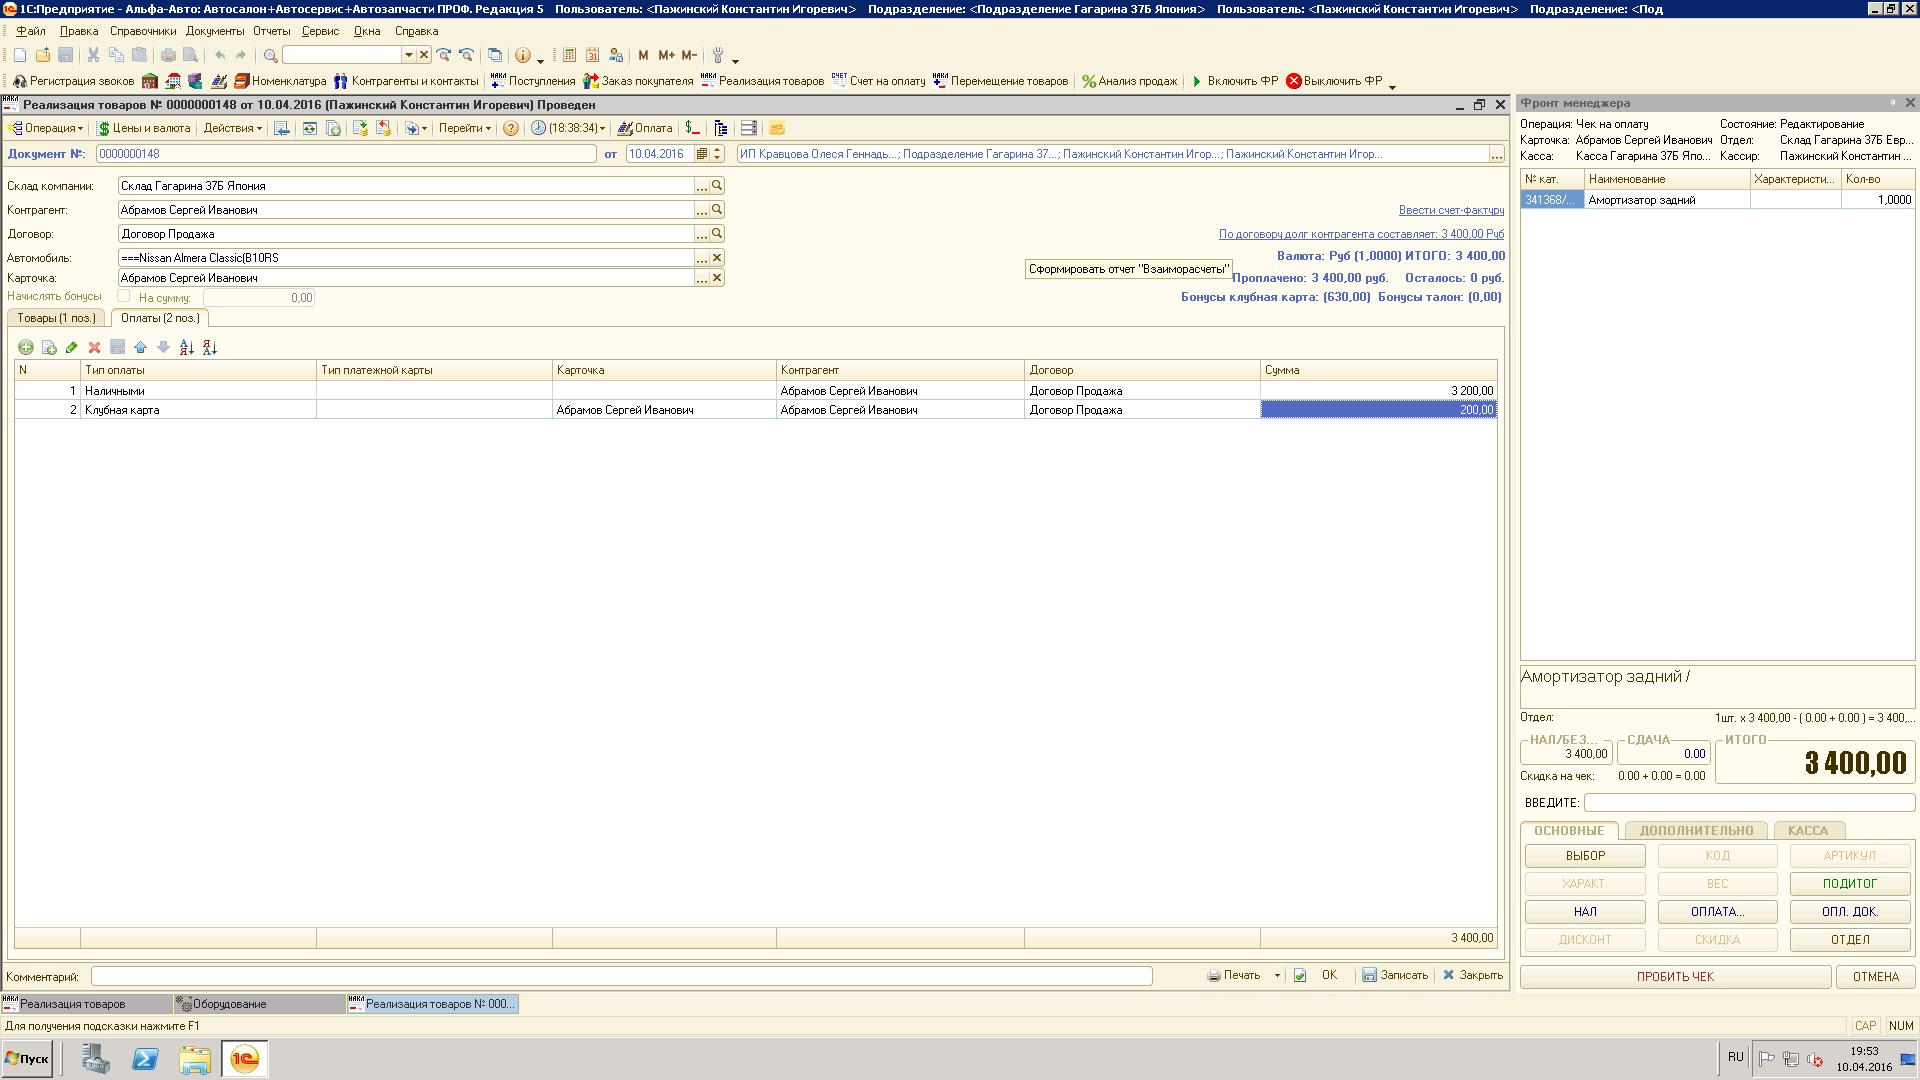Sort payments descending Я-А
The height and width of the screenshot is (1080, 1920).
(210, 347)
